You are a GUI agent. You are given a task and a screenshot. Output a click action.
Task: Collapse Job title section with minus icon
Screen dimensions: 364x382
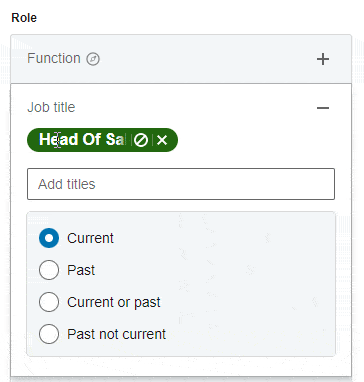[323, 108]
